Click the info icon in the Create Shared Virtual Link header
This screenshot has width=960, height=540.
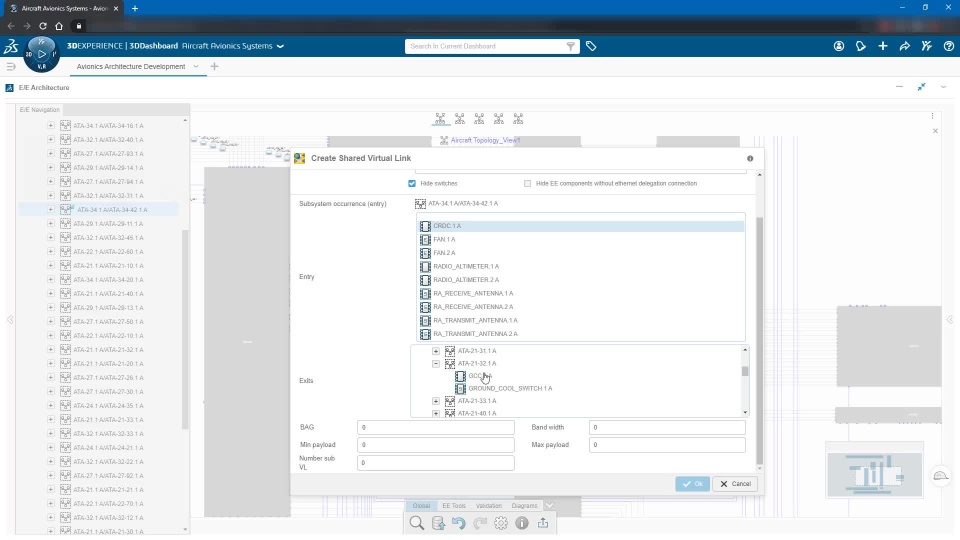click(750, 159)
